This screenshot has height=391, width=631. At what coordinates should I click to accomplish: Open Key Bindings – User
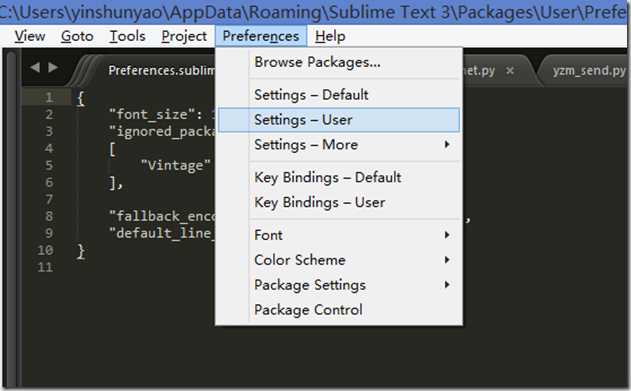coord(338,202)
